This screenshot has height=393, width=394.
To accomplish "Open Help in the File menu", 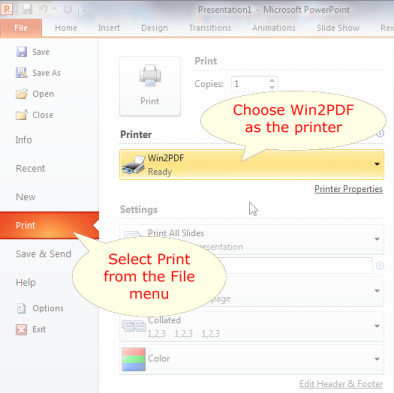I will [x=26, y=283].
